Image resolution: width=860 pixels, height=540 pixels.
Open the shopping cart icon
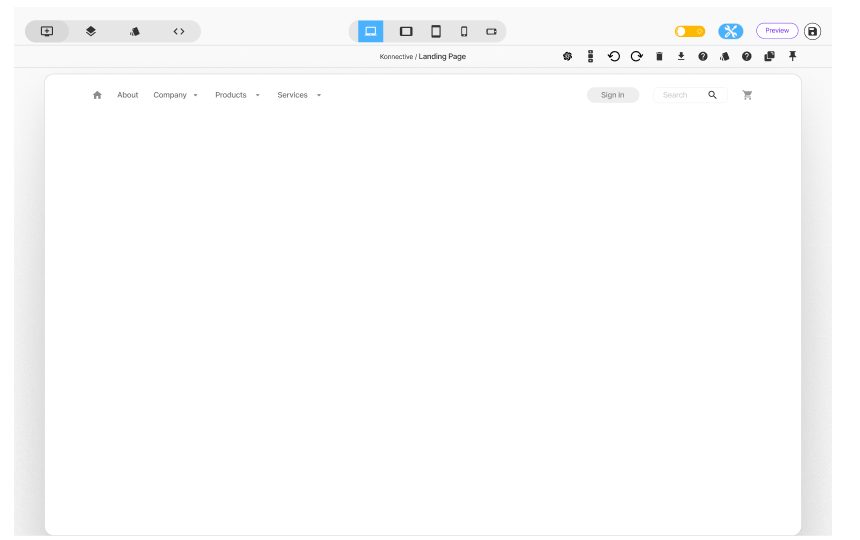click(747, 95)
